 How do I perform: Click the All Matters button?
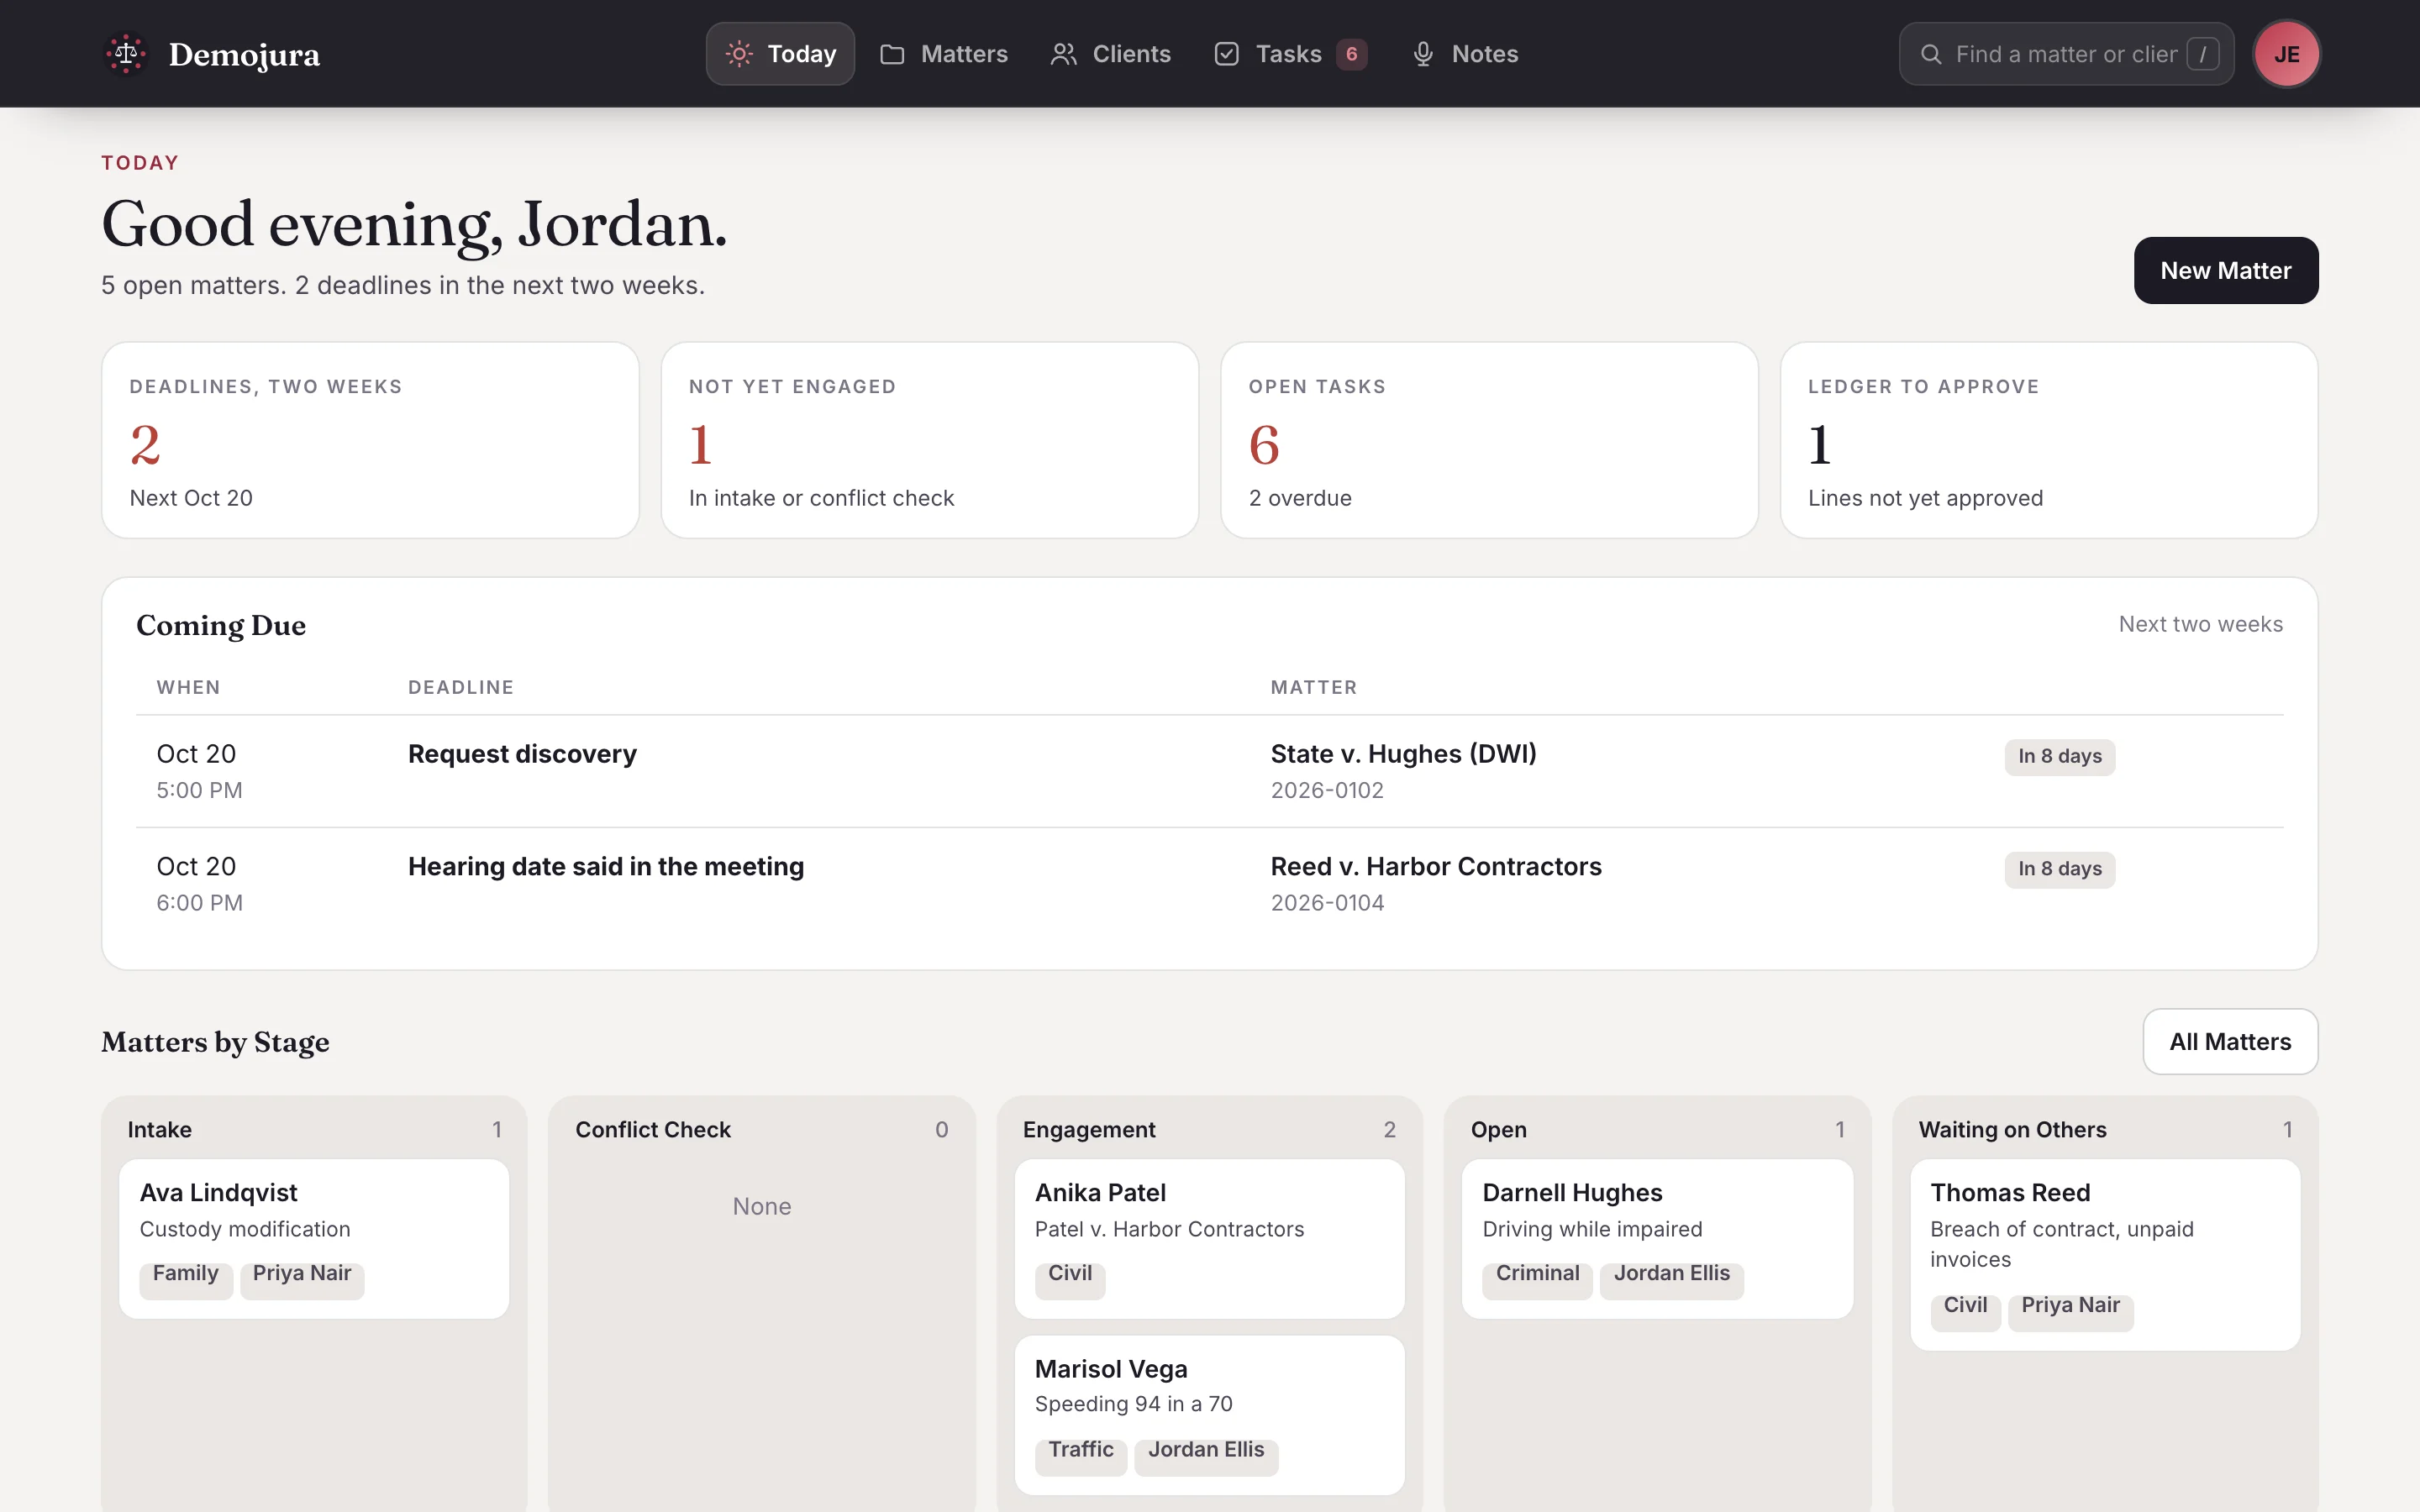[2230, 1041]
